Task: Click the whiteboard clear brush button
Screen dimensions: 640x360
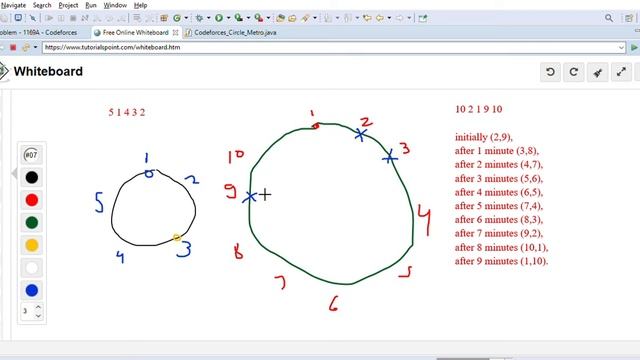Action: tap(598, 72)
